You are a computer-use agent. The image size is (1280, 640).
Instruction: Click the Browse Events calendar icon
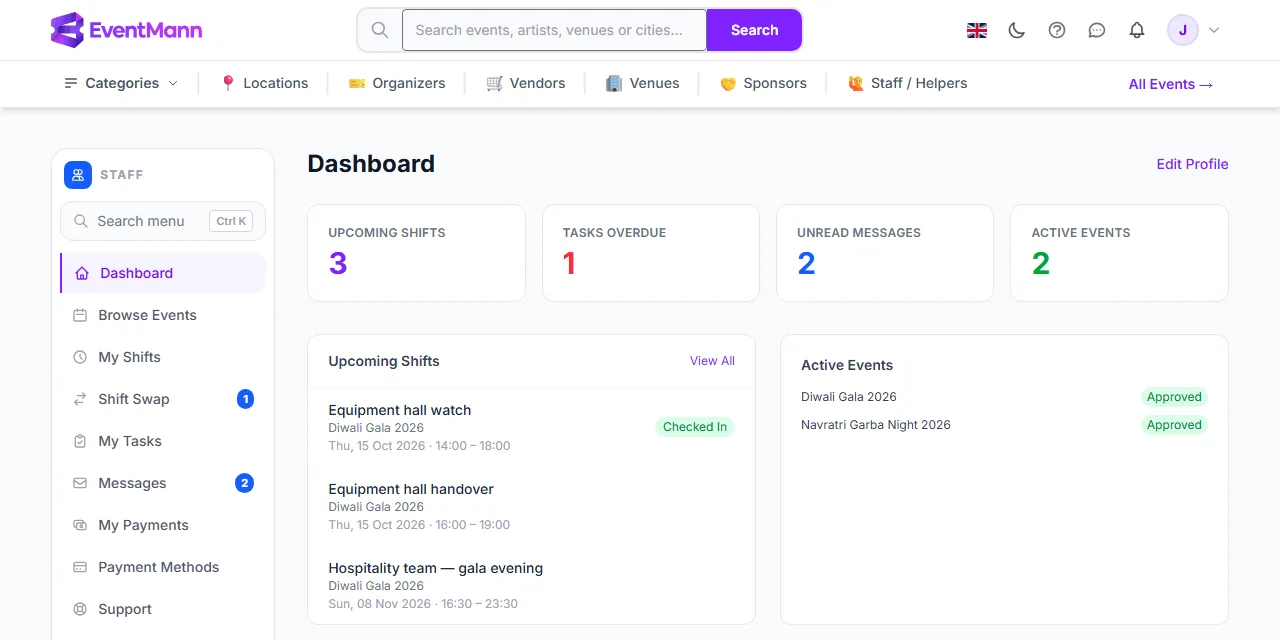80,315
